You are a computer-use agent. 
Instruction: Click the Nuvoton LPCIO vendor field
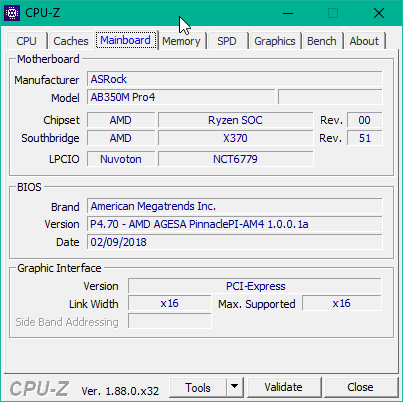[x=121, y=159]
